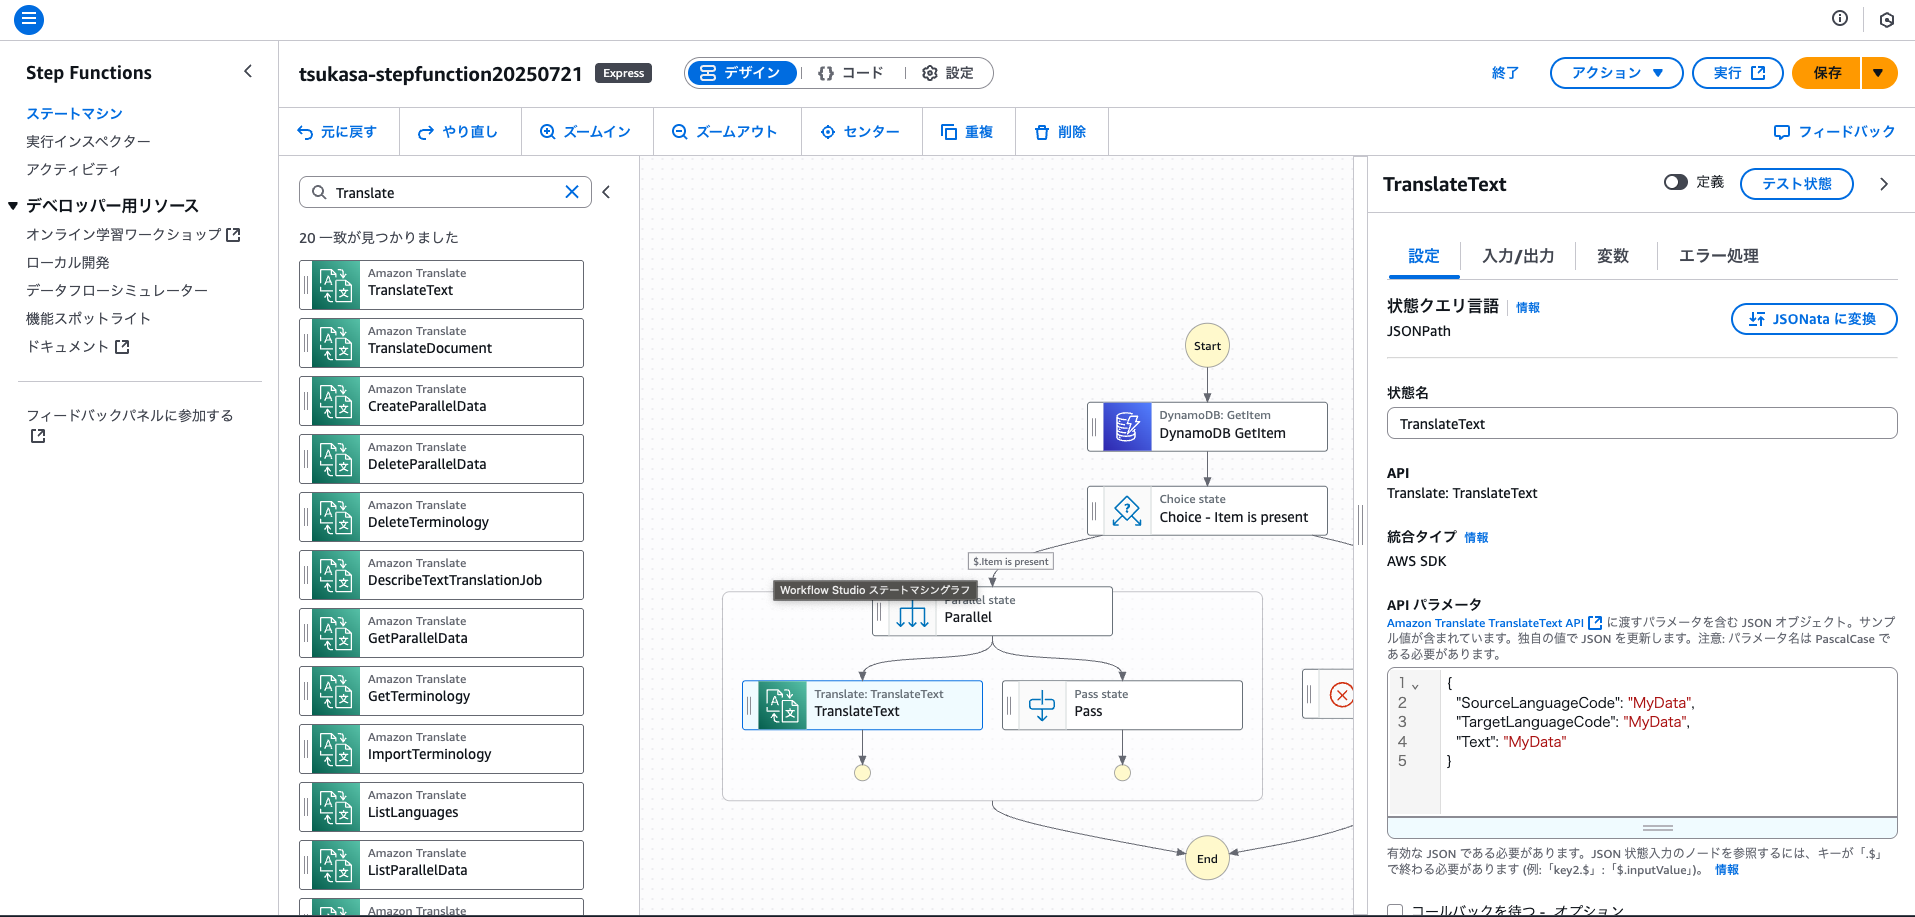The width and height of the screenshot is (1915, 917).
Task: Click the 削除 delete toolbar button
Action: pyautogui.click(x=1060, y=132)
